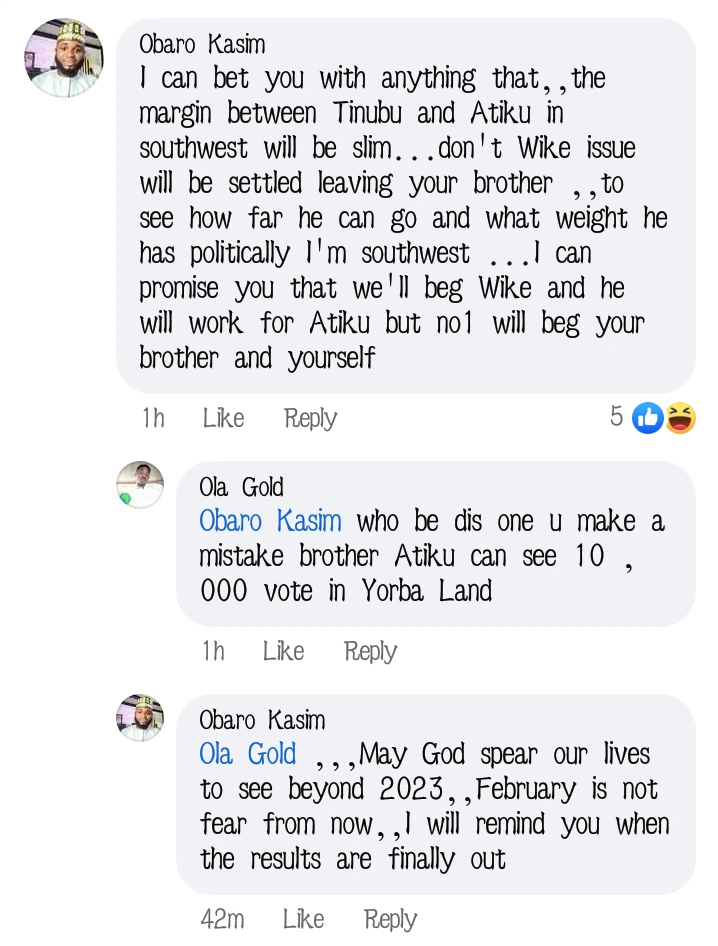
Task: Open reaction count of 5
Action: (x=617, y=417)
